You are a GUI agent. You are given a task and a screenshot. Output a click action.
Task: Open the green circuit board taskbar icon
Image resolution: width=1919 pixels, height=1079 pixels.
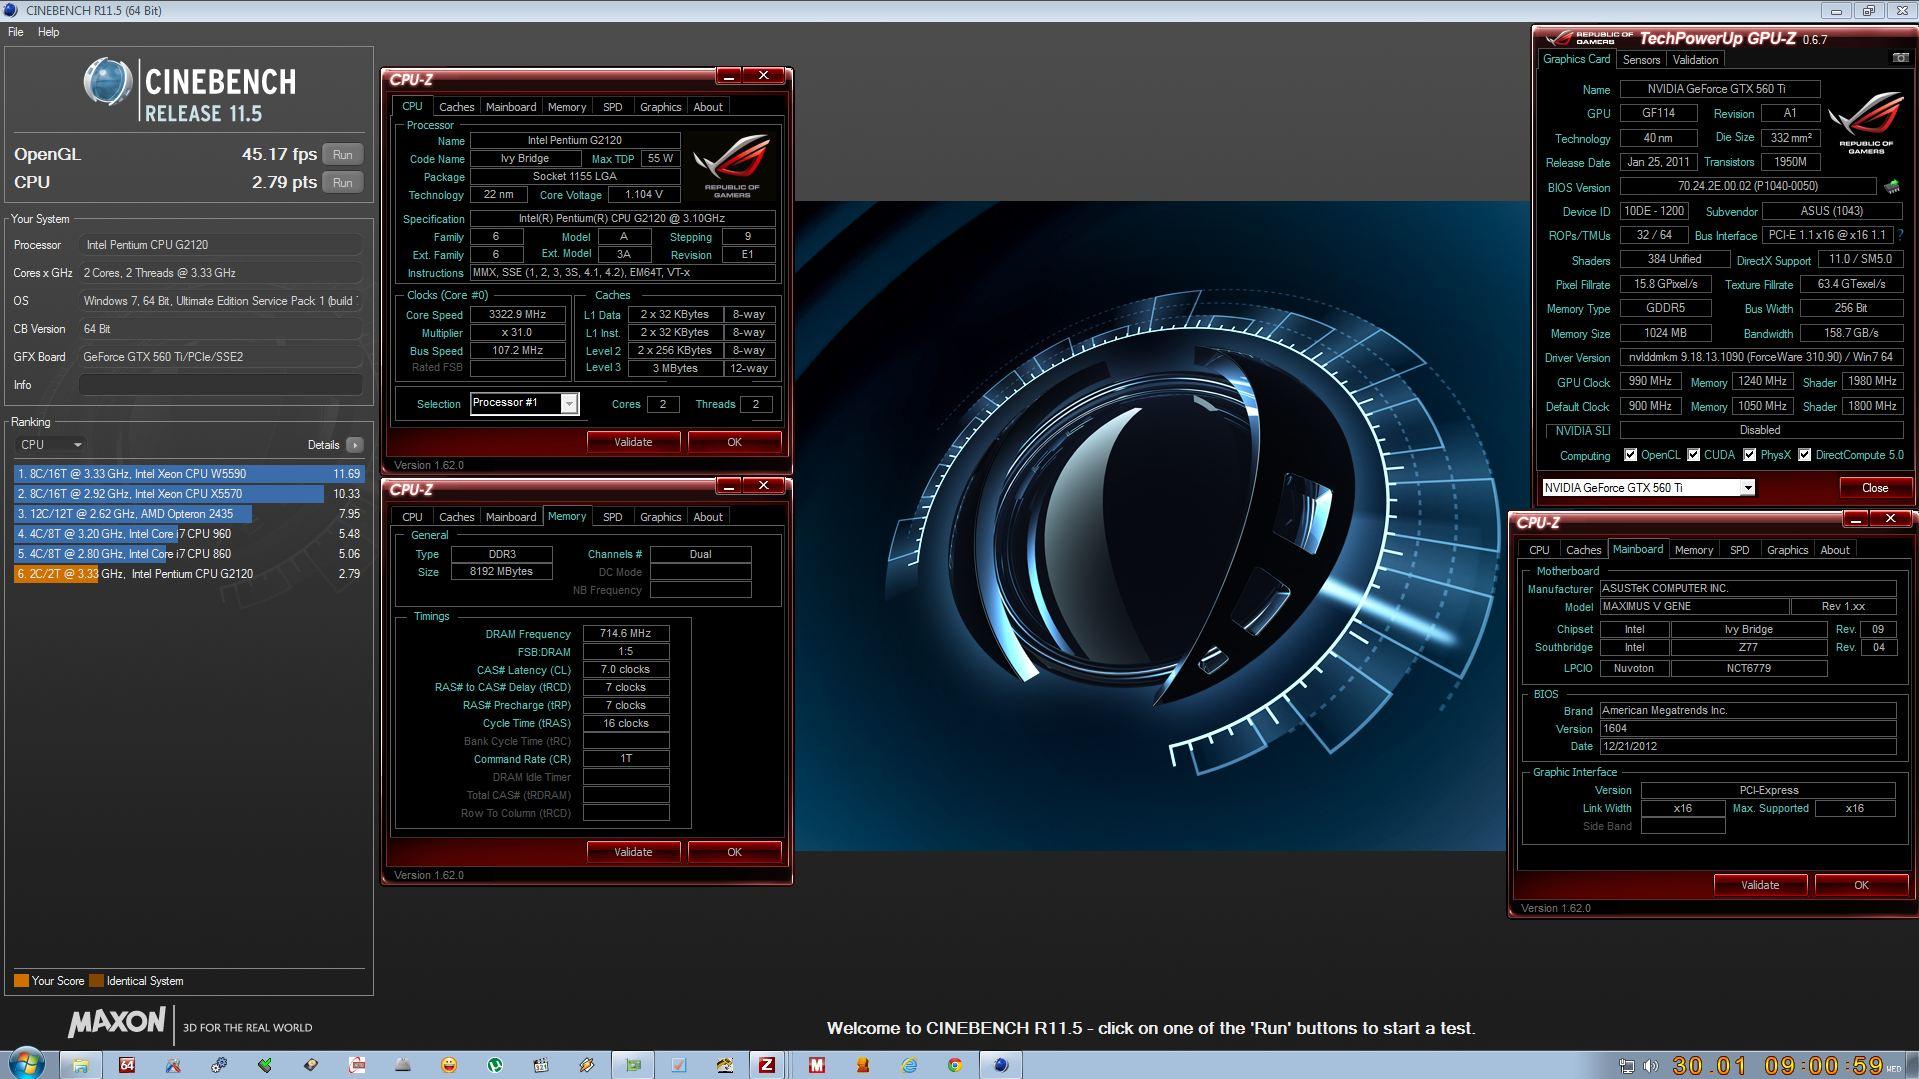coord(633,1065)
